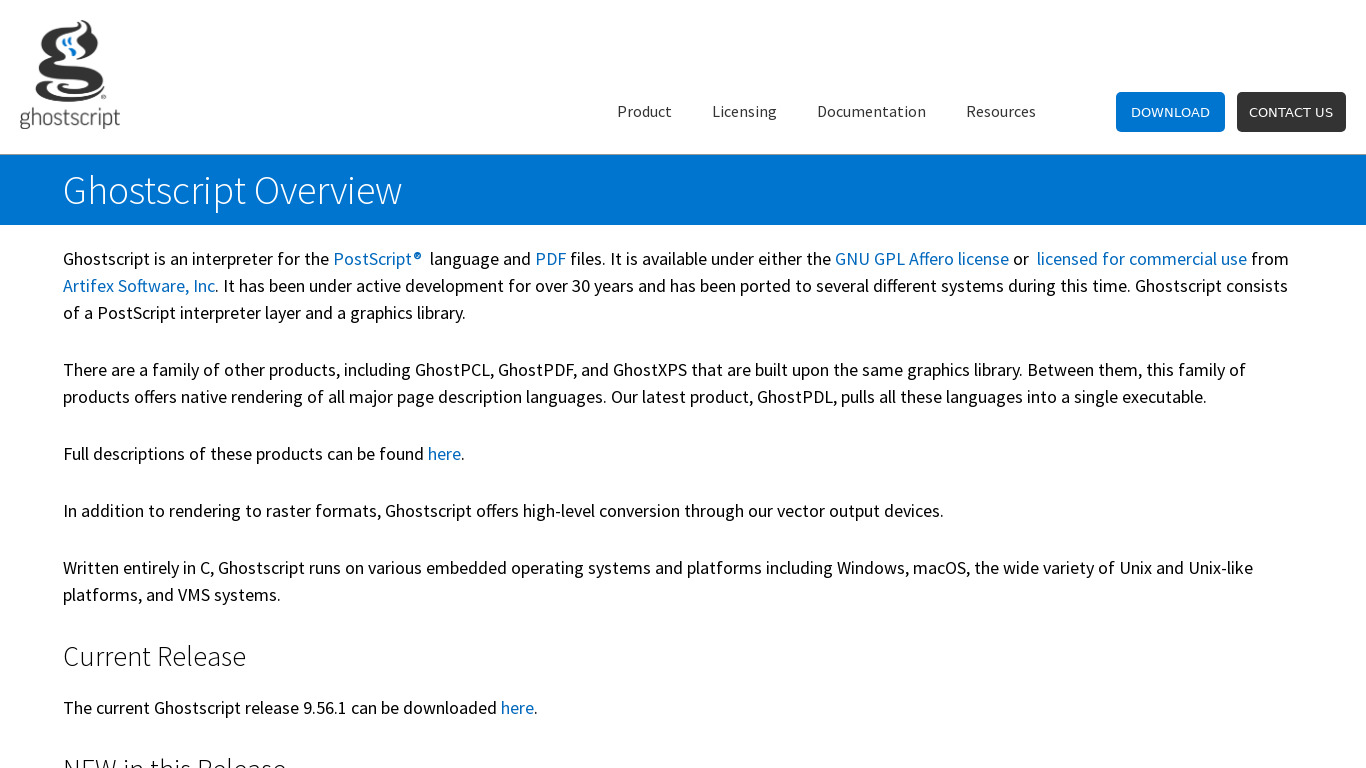Open the Product menu

(644, 111)
